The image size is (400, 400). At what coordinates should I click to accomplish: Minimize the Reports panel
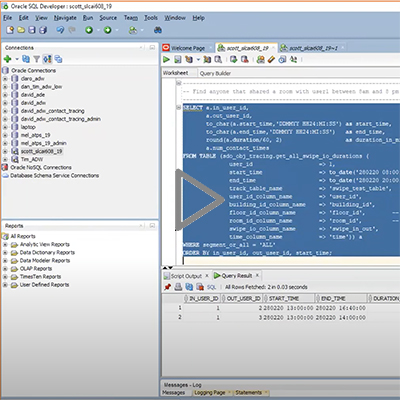(152, 226)
